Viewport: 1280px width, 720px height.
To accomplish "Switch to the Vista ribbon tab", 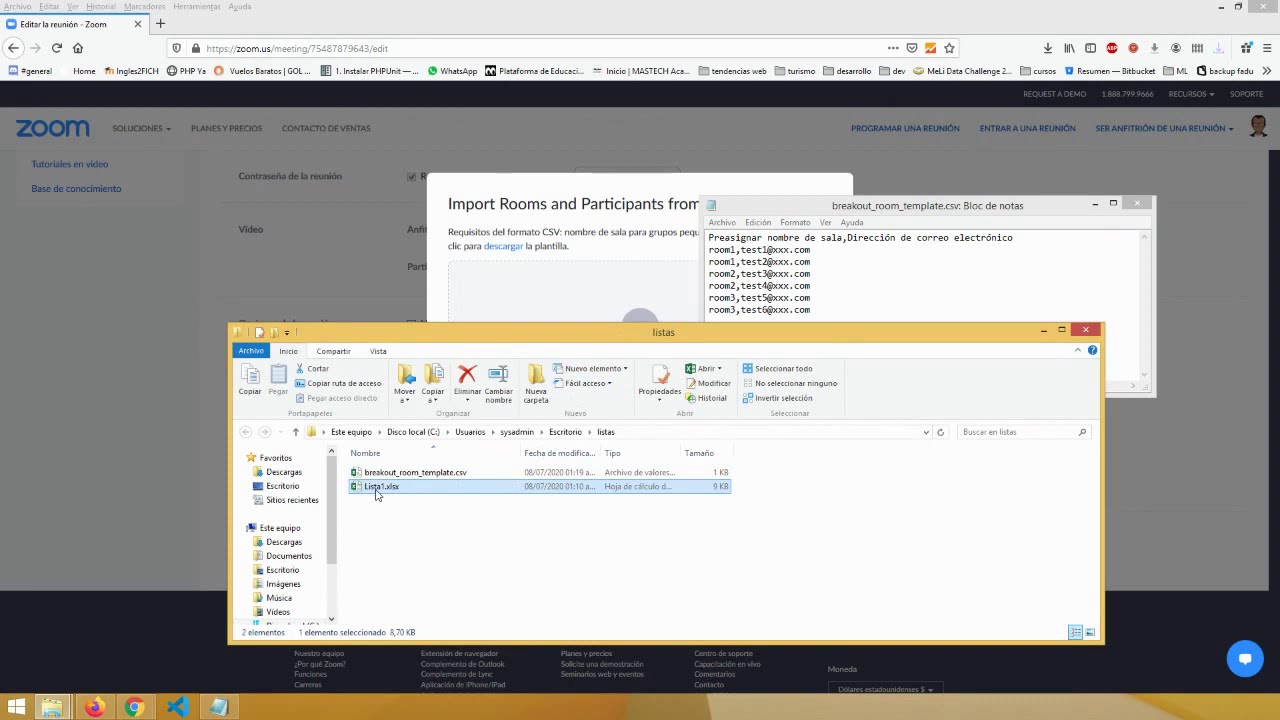I will (x=378, y=351).
